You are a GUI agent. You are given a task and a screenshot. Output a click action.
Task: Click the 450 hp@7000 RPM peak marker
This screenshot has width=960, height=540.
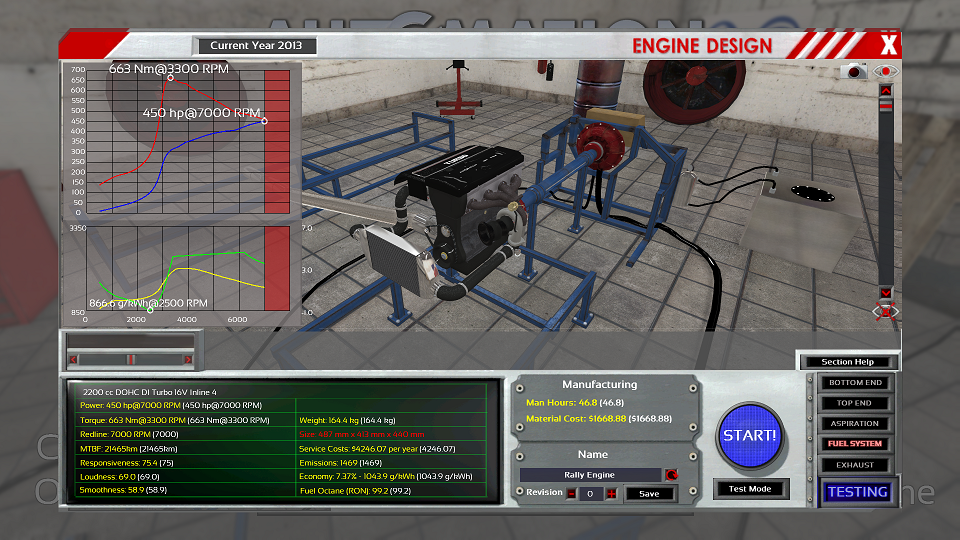[264, 121]
